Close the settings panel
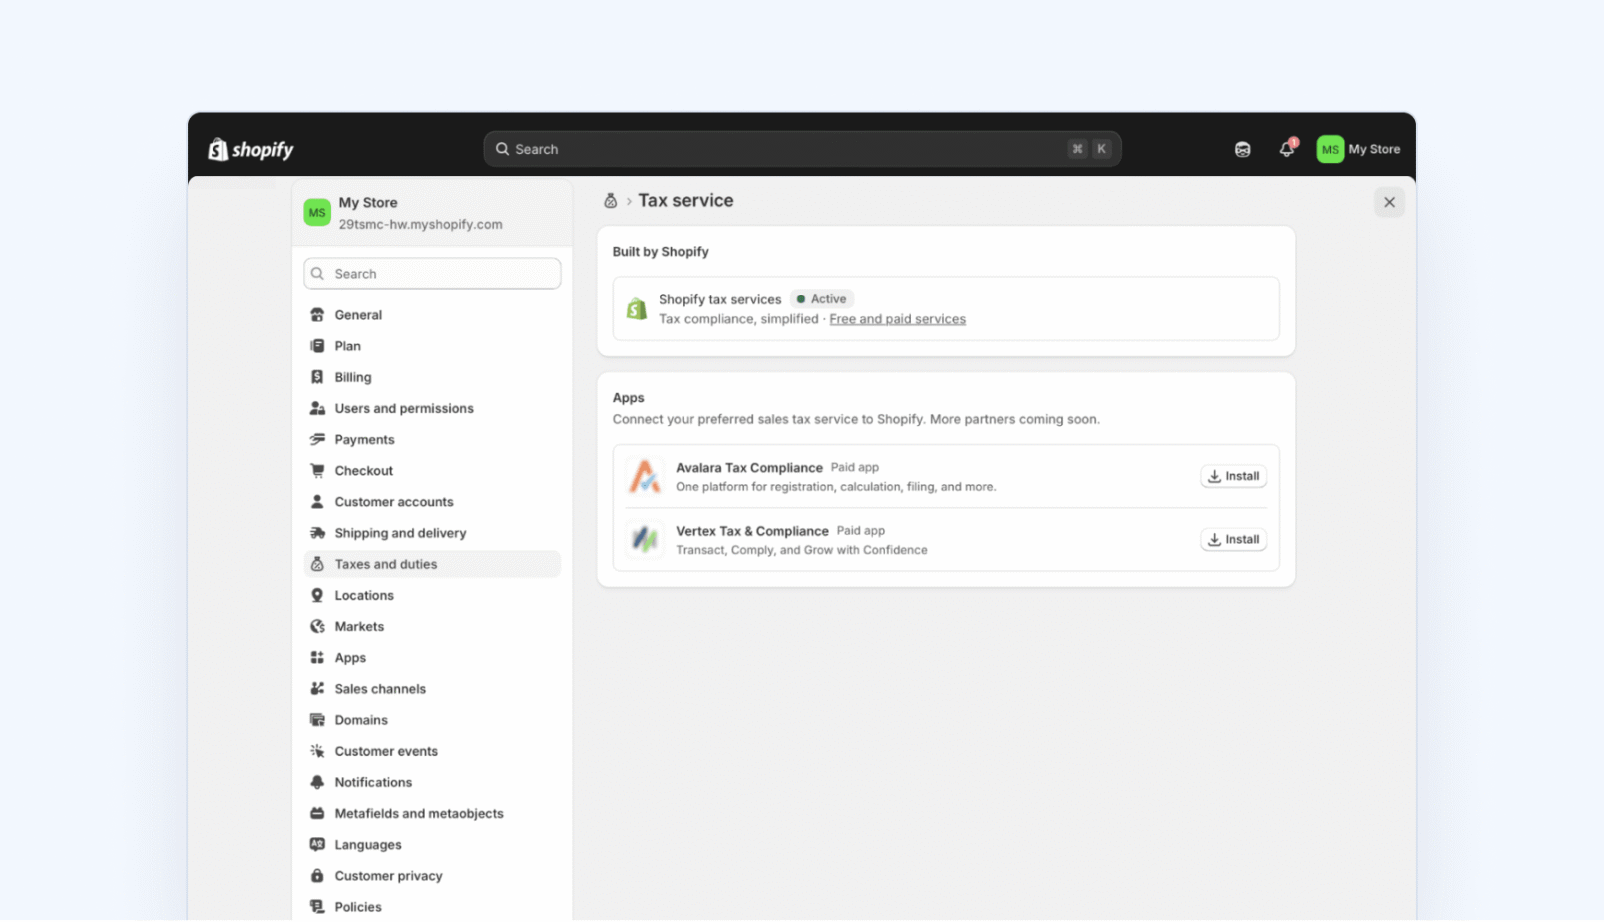The image size is (1604, 922). point(1389,202)
